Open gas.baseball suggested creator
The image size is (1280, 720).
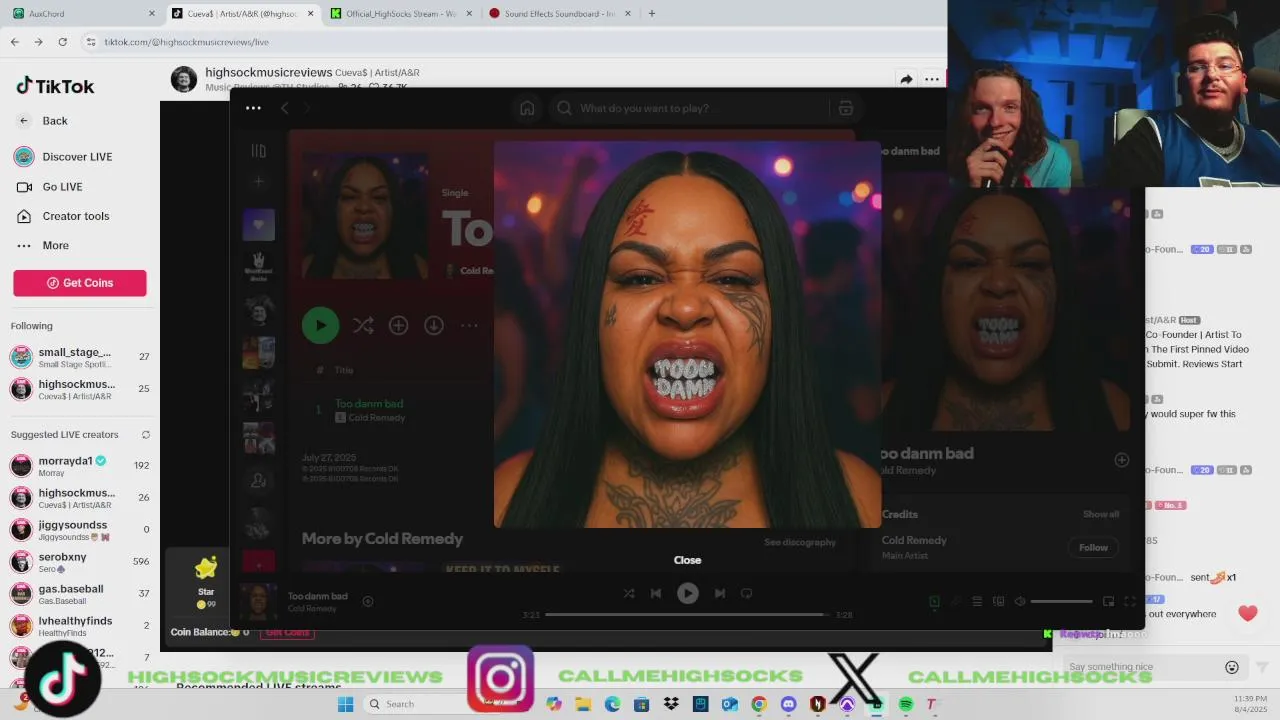pos(79,594)
